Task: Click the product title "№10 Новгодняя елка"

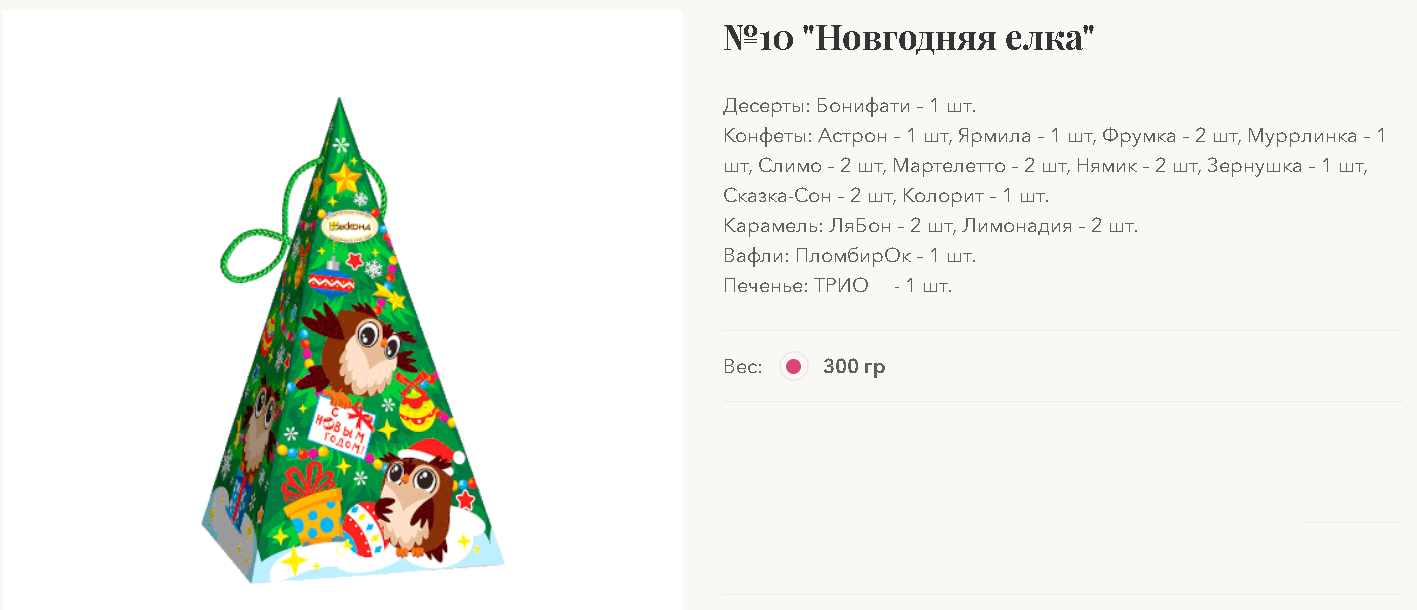Action: tap(909, 39)
